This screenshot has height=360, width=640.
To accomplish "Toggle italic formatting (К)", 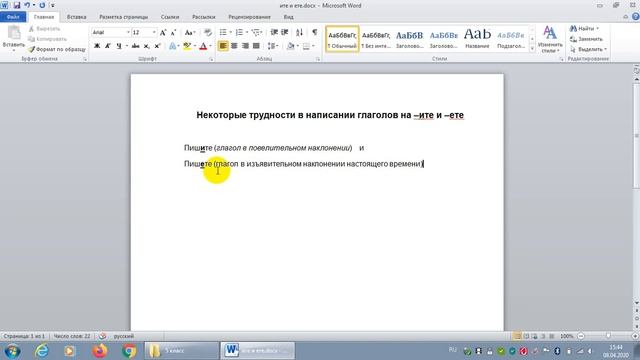I will (108, 46).
